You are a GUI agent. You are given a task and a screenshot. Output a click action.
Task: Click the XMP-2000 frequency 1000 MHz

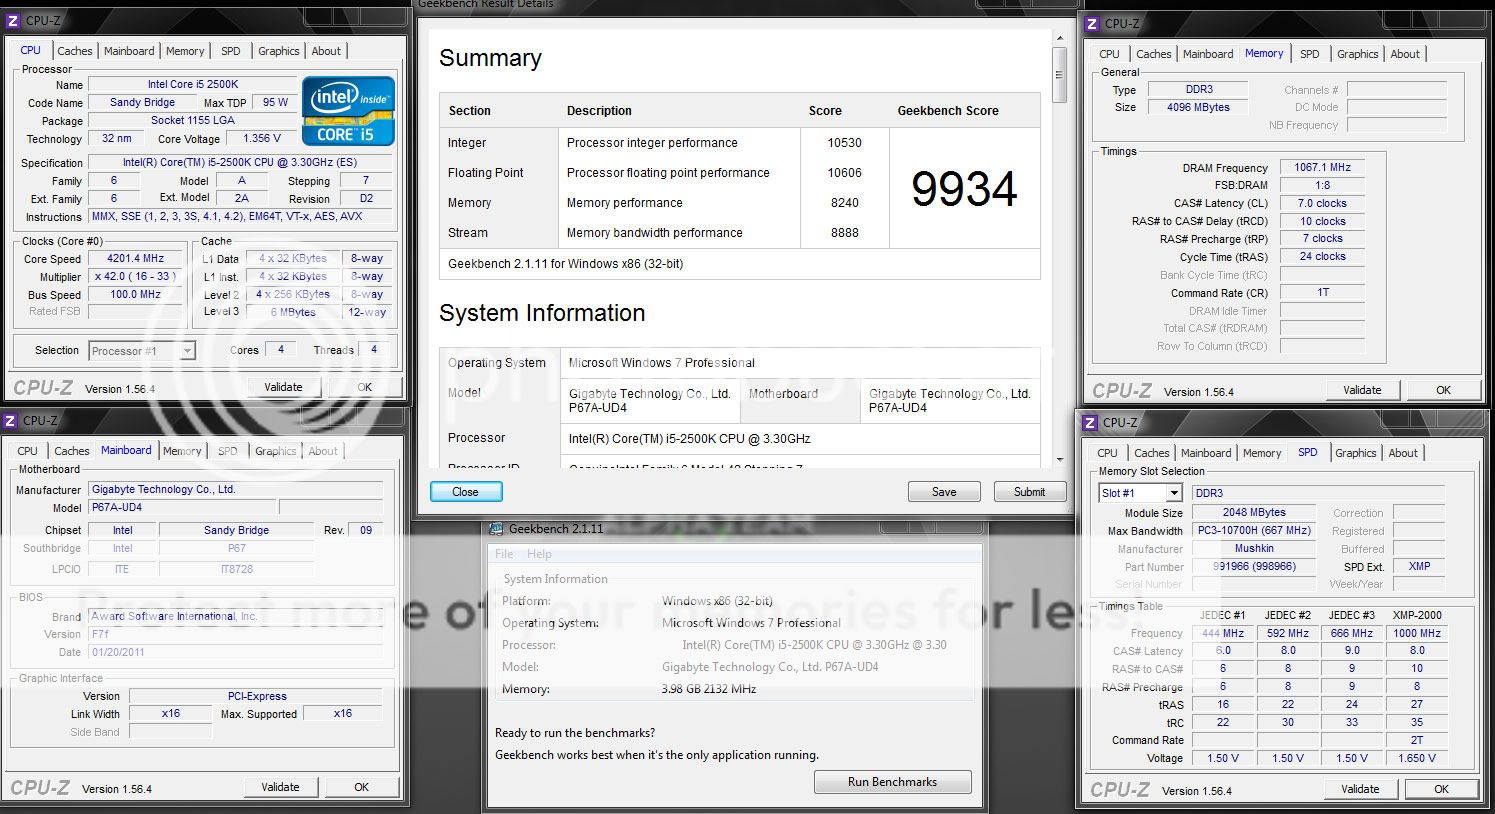[1417, 633]
